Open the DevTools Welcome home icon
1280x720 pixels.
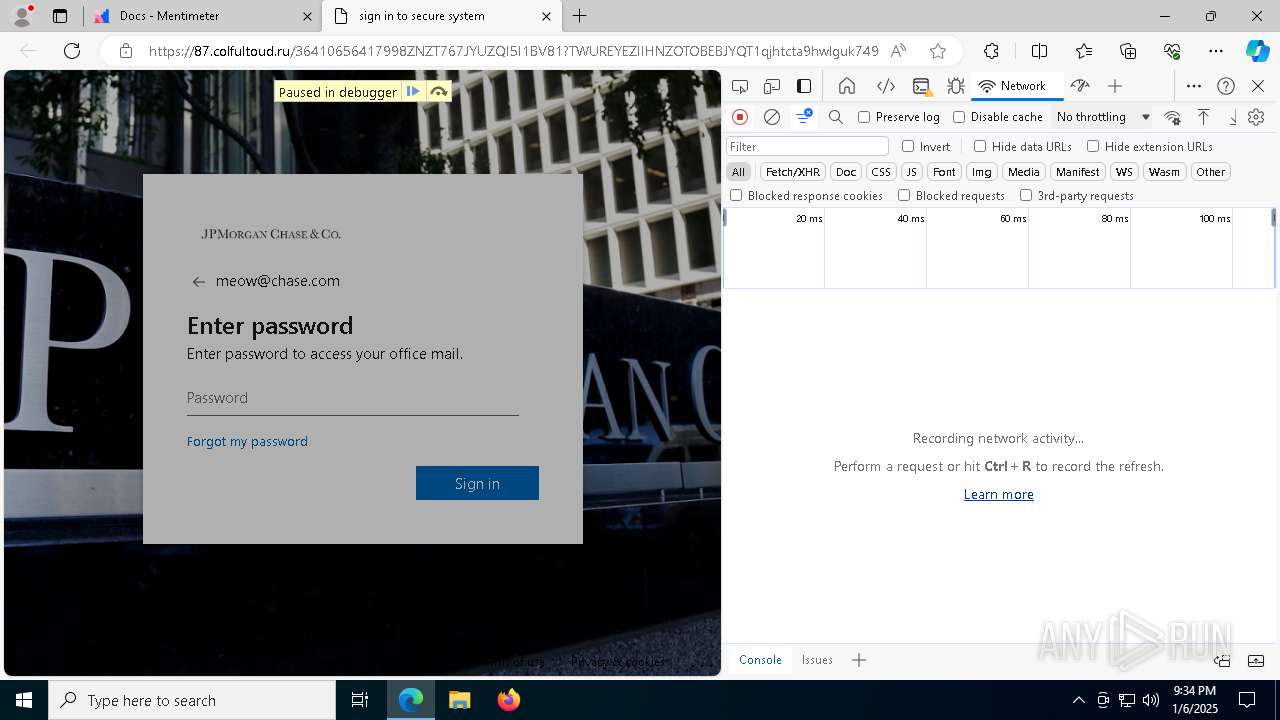click(847, 86)
